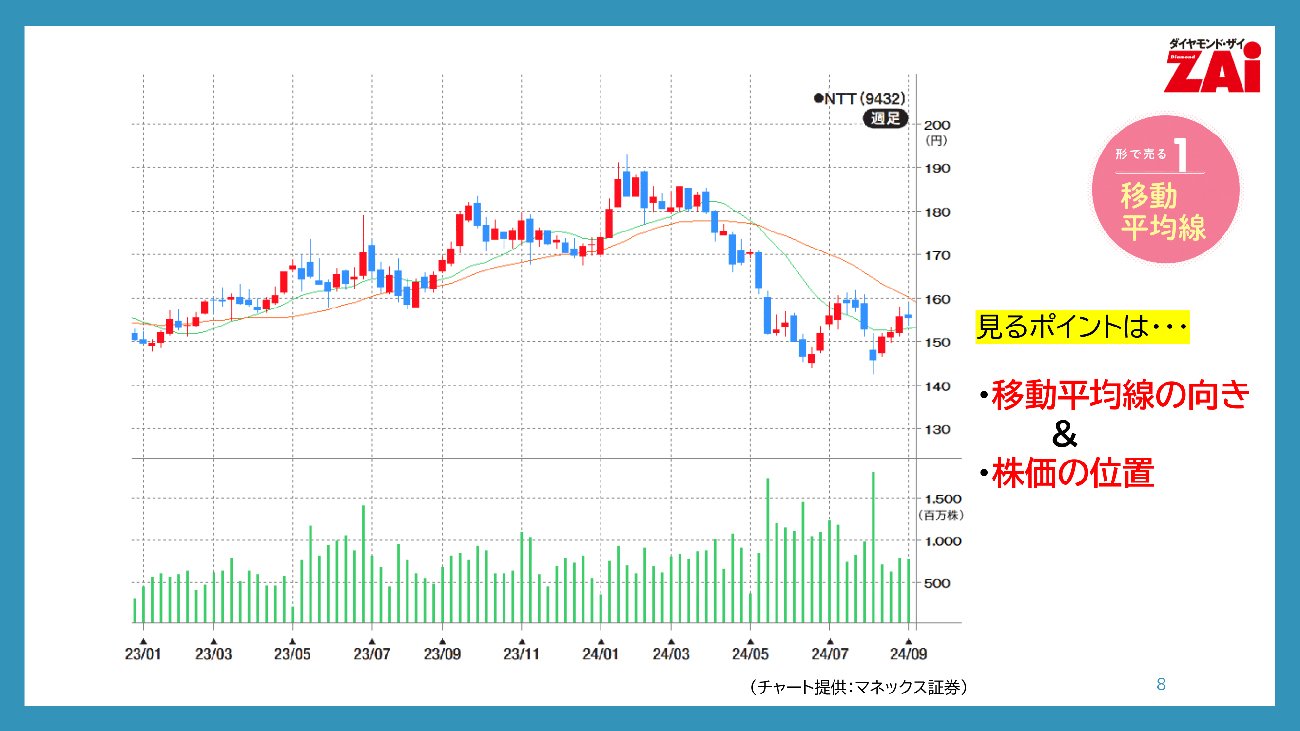Click the red 移動平均線の向き text
Screen dimensions: 1300x731
tap(1120, 396)
